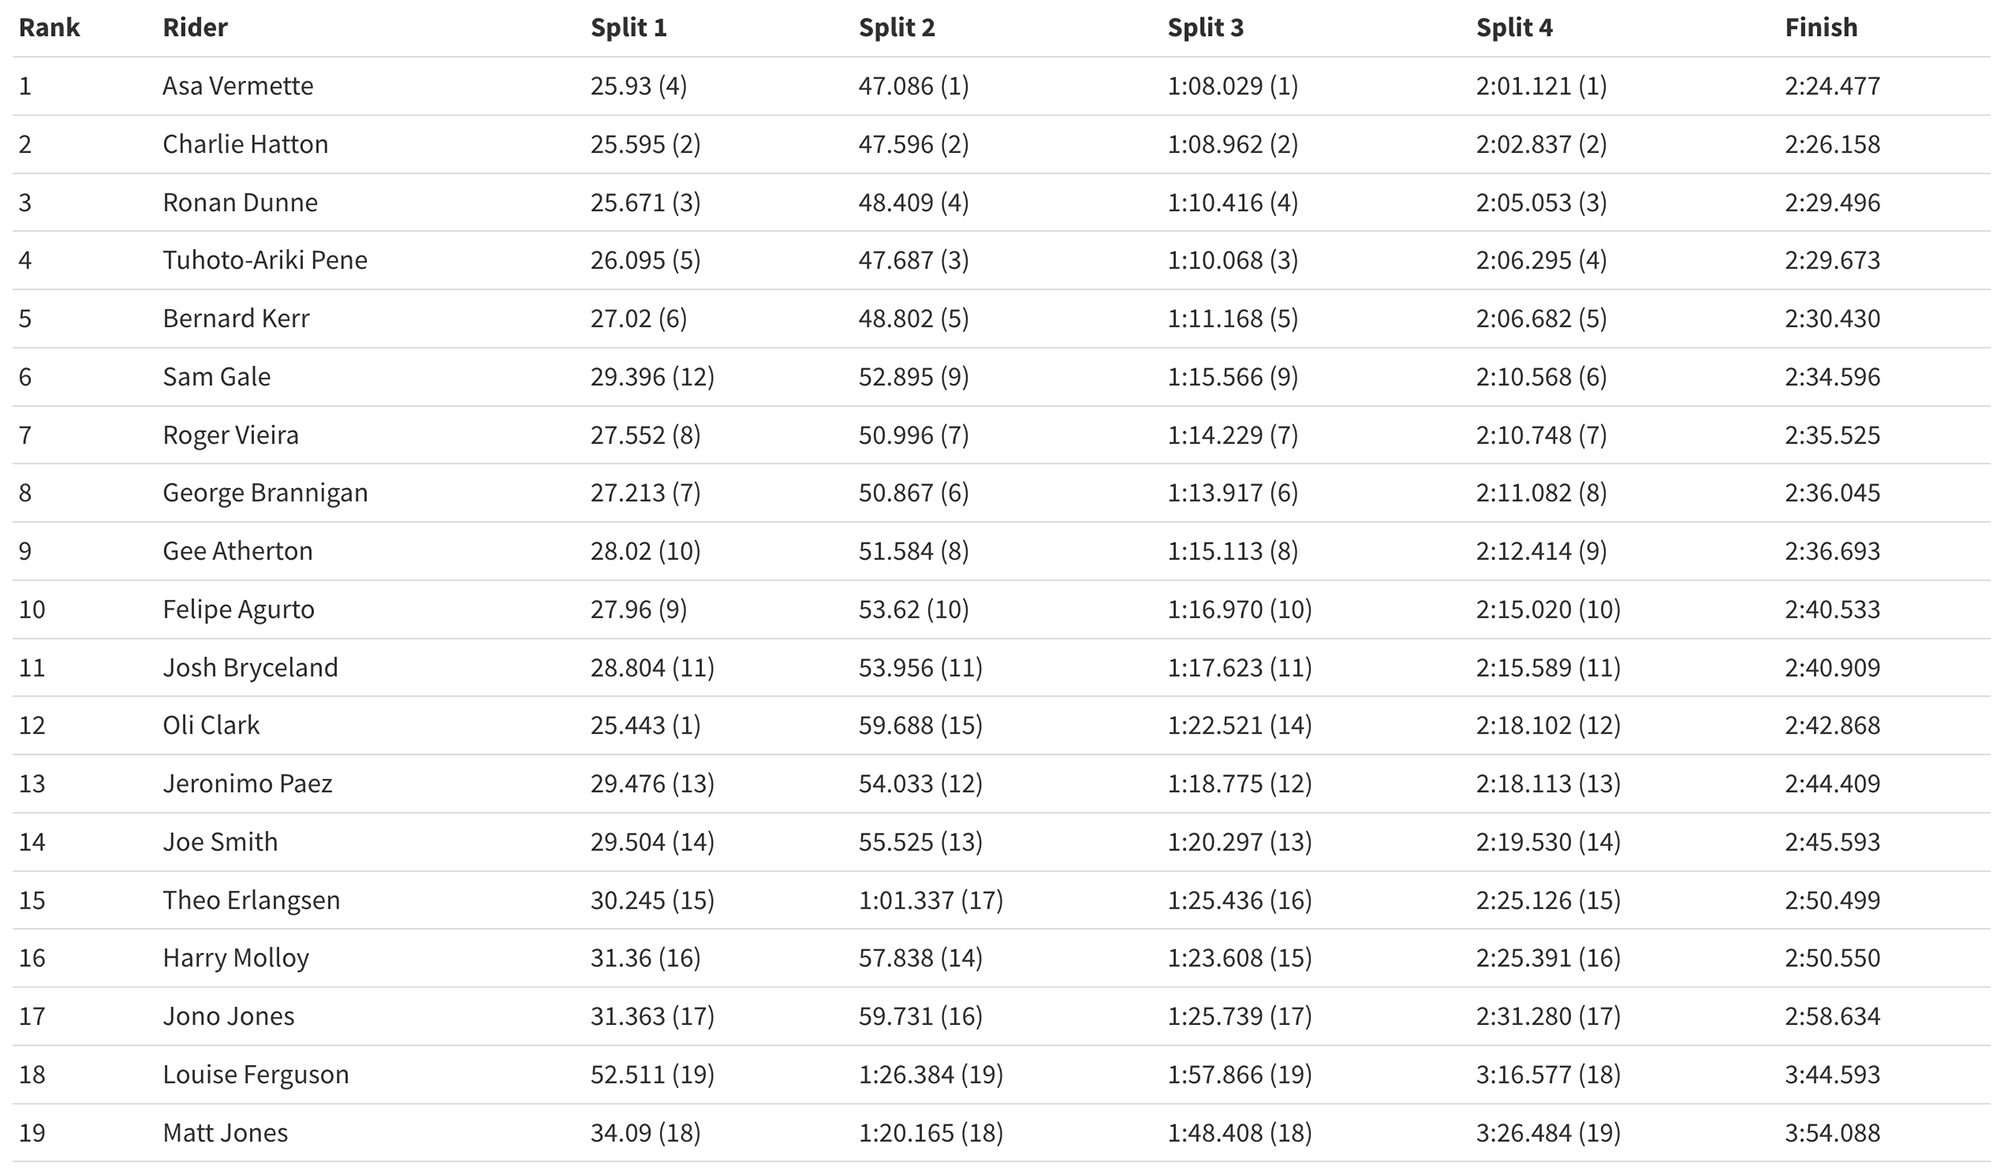Image resolution: width=2000 pixels, height=1170 pixels.
Task: Click rider name Asa Vermette
Action: pyautogui.click(x=238, y=85)
